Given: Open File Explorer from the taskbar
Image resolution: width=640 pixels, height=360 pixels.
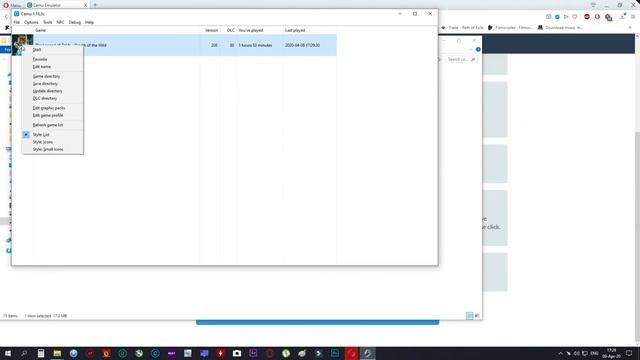Looking at the screenshot, I should point(57,353).
